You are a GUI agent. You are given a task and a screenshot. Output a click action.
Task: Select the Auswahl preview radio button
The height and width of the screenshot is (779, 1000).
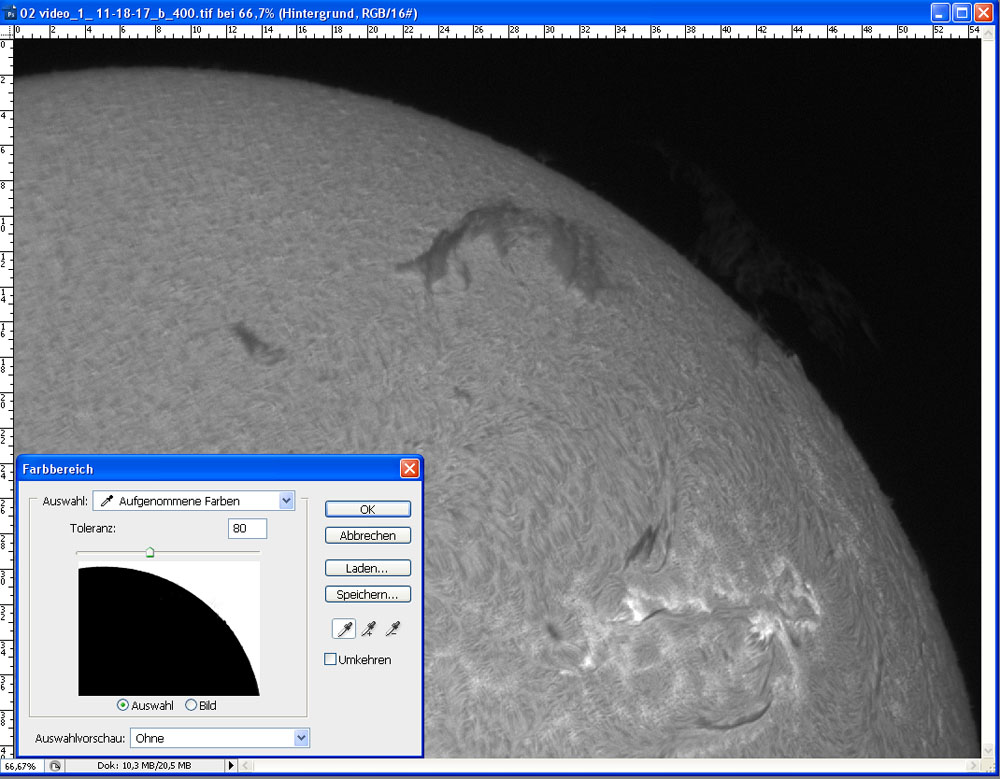point(123,705)
